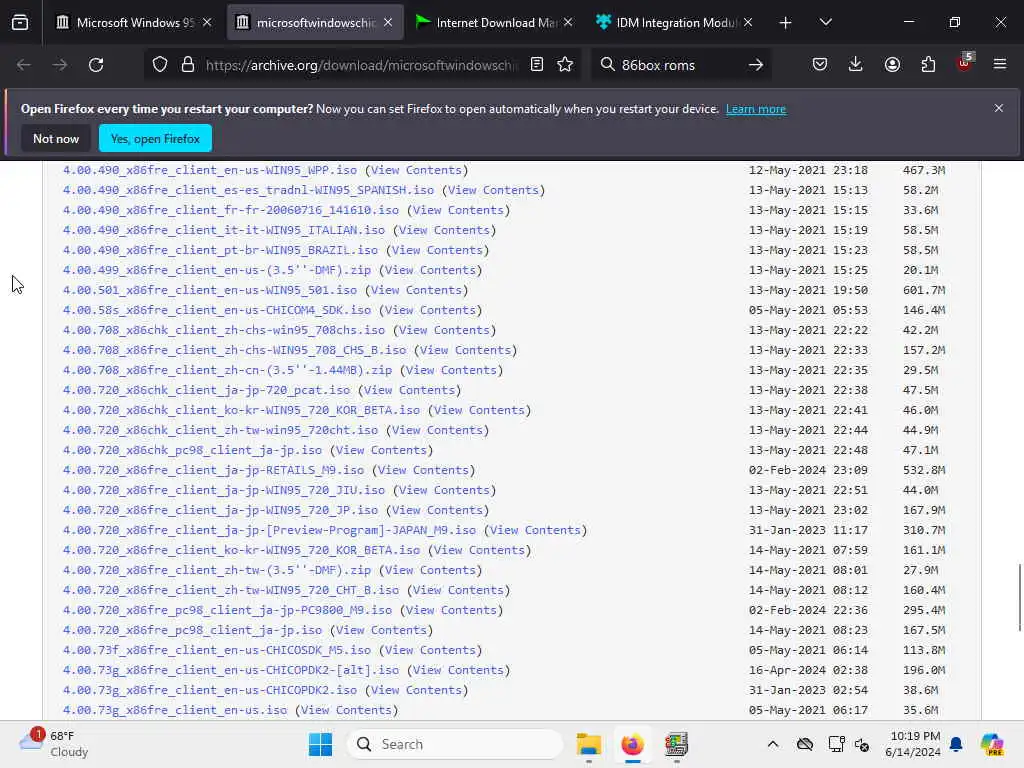Download WIN95_720_JP.iso file
The image size is (1024, 768).
tap(220, 510)
